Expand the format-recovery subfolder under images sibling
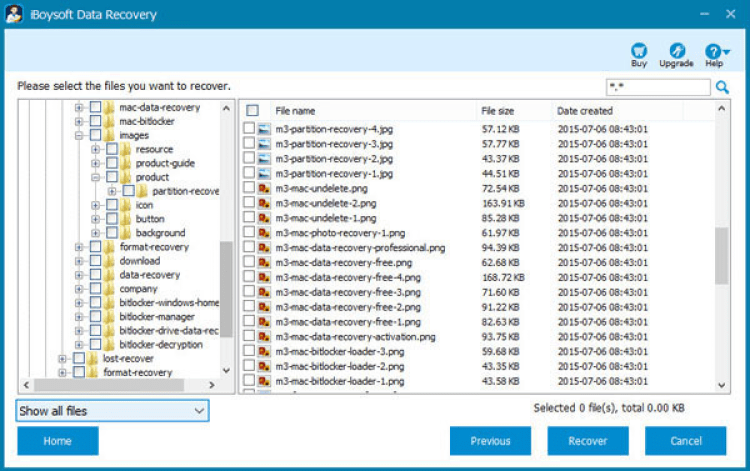This screenshot has height=471, width=750. tap(79, 247)
